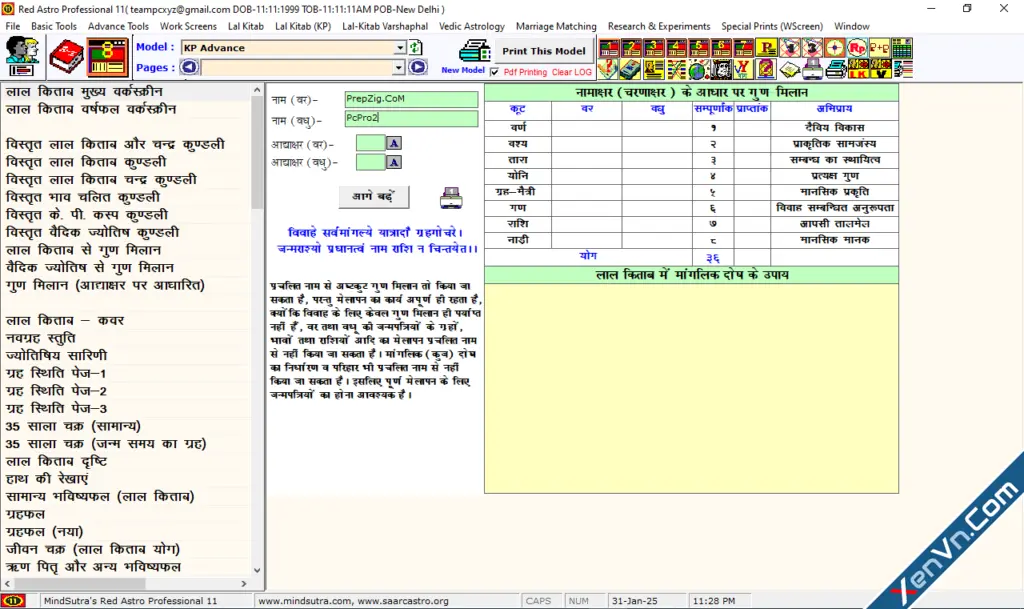The width and height of the screenshot is (1024, 609).
Task: Open worksheet screen 7 icon
Action: pyautogui.click(x=743, y=48)
